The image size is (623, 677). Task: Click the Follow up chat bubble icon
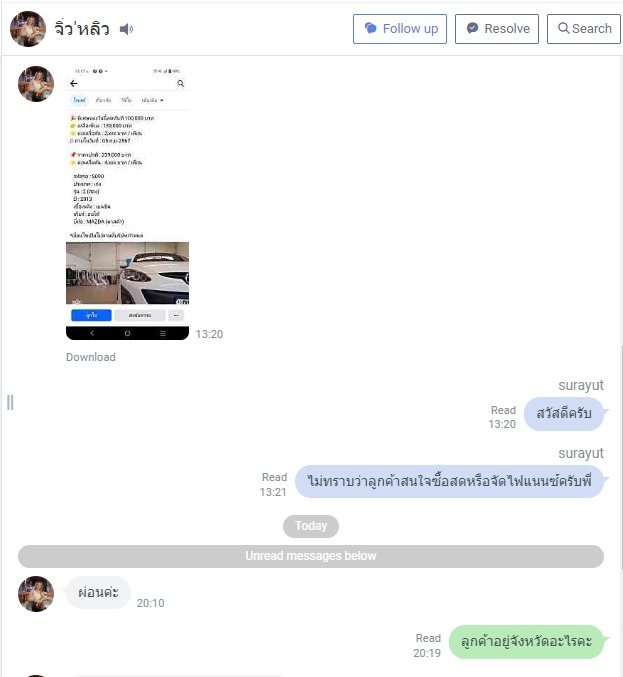[x=370, y=28]
